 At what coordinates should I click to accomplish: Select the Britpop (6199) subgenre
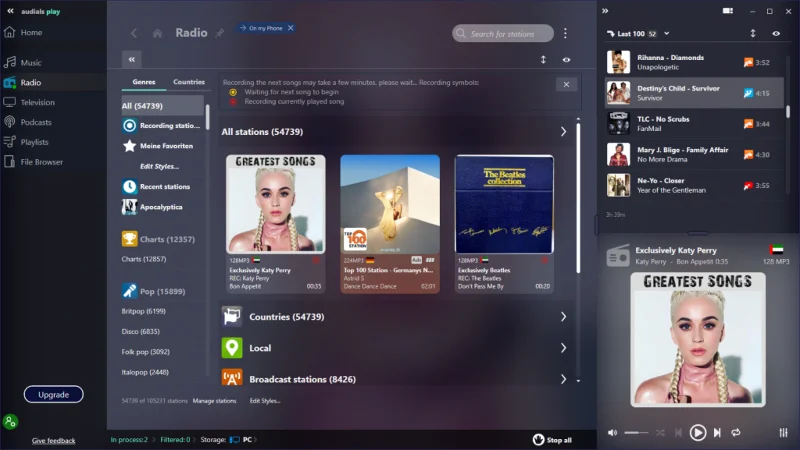(x=143, y=311)
